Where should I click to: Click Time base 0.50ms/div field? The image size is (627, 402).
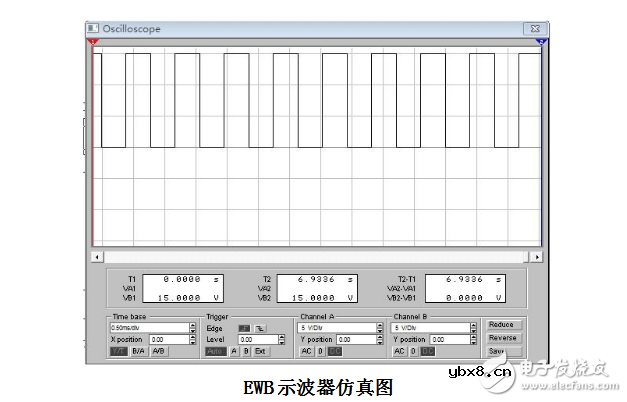[150, 328]
